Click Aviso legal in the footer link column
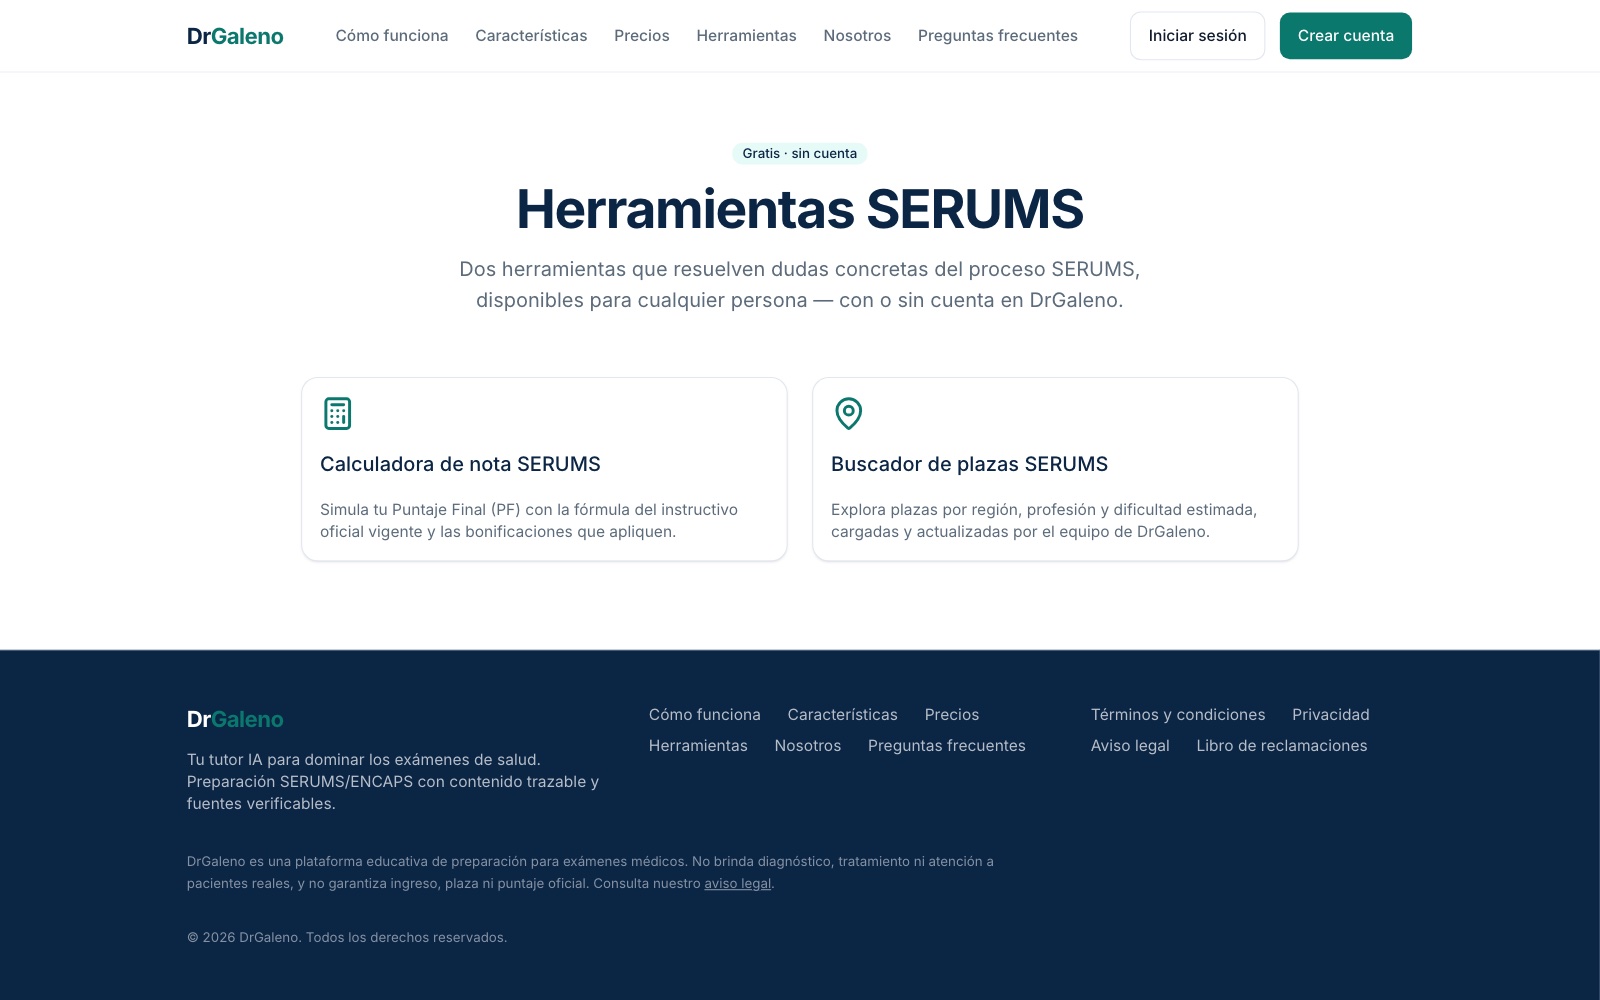1600x1000 pixels. pyautogui.click(x=1130, y=746)
